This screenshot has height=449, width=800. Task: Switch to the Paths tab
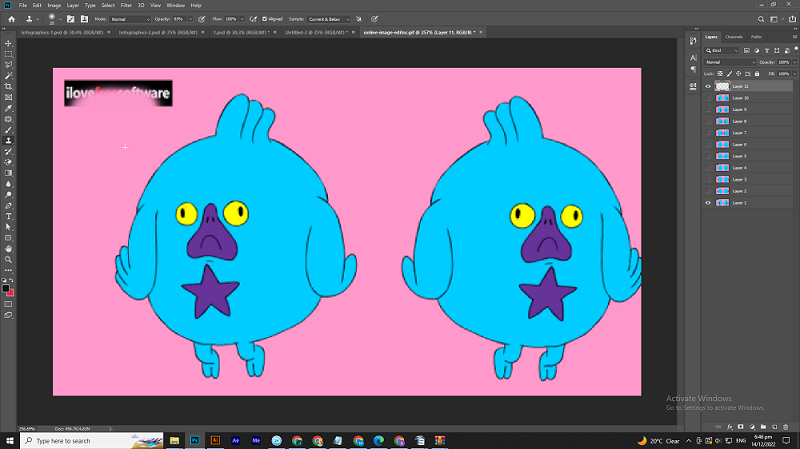pos(756,37)
